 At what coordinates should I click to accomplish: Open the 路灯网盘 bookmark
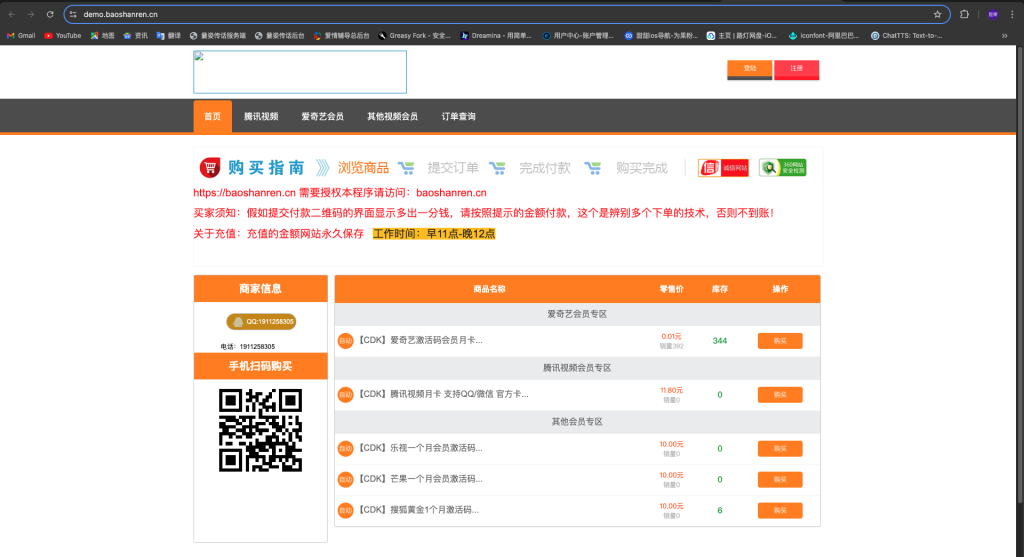(x=742, y=36)
